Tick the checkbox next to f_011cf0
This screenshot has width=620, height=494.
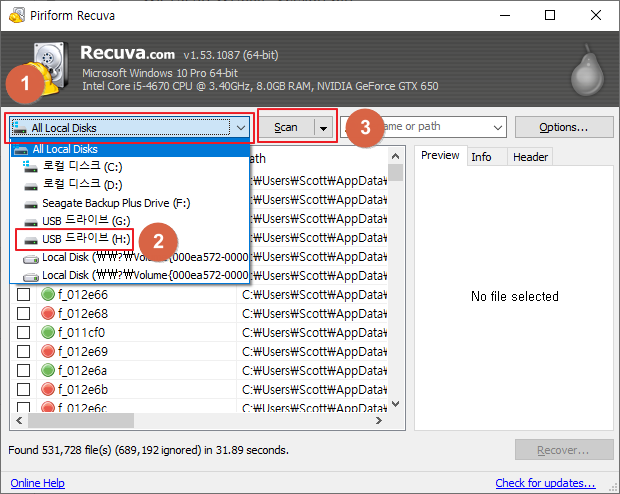(23, 332)
